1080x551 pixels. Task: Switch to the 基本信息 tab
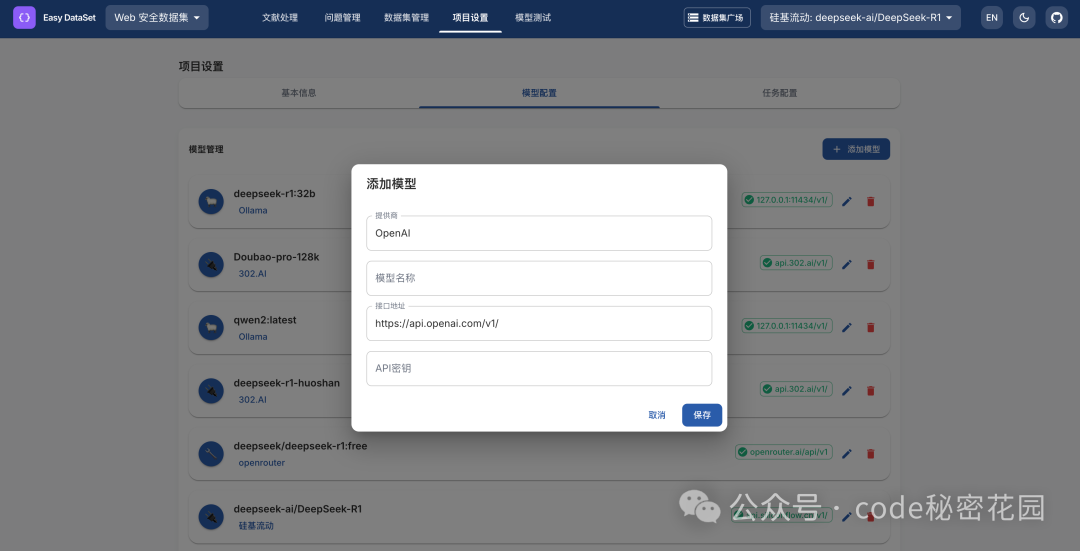coord(299,93)
